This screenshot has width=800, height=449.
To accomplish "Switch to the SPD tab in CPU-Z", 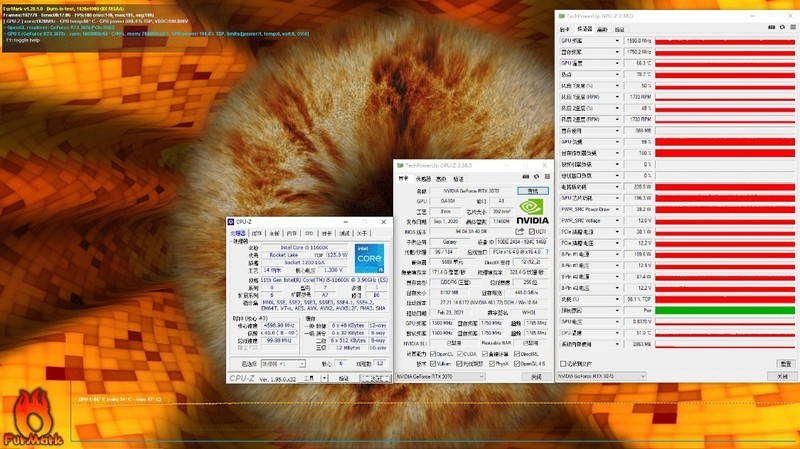I will [x=308, y=233].
